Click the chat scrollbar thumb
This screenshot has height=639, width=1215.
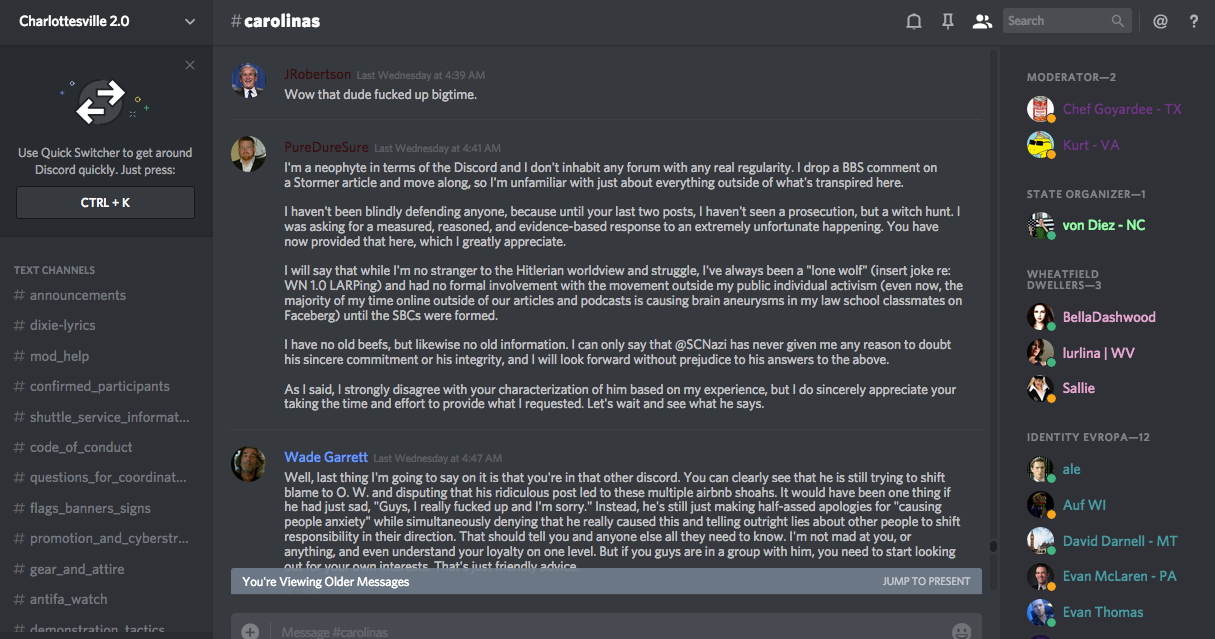click(993, 547)
